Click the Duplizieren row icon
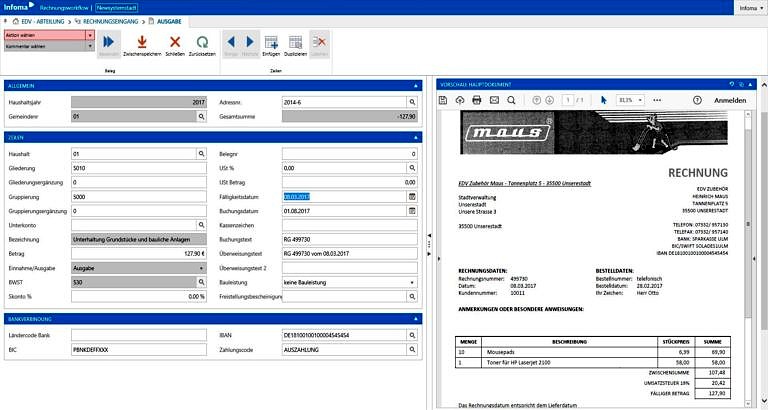This screenshot has width=768, height=410. tap(295, 42)
